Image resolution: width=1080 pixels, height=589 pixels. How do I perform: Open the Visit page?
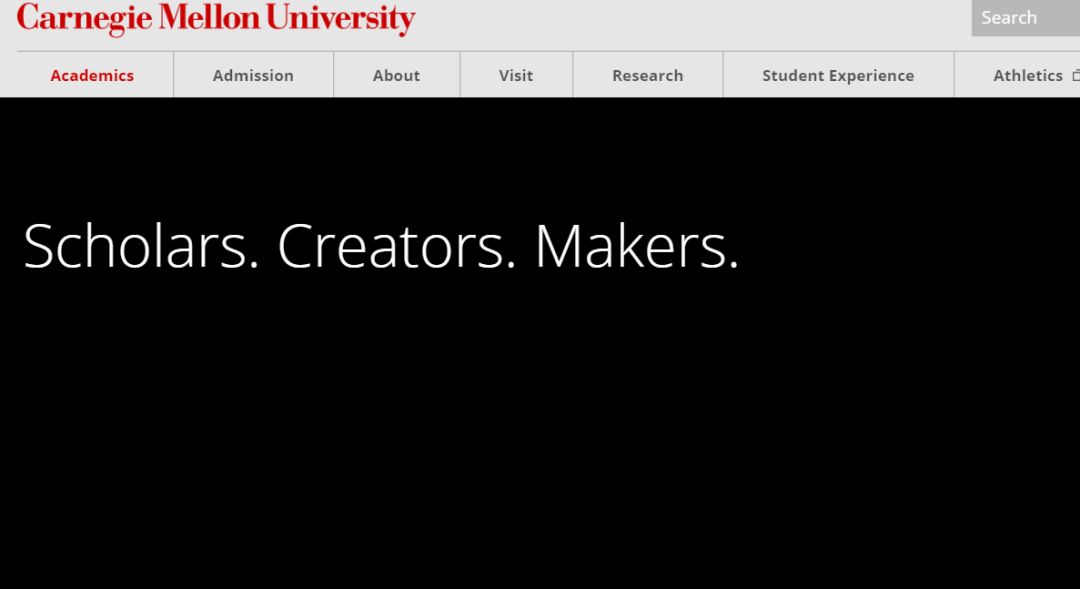coord(517,75)
